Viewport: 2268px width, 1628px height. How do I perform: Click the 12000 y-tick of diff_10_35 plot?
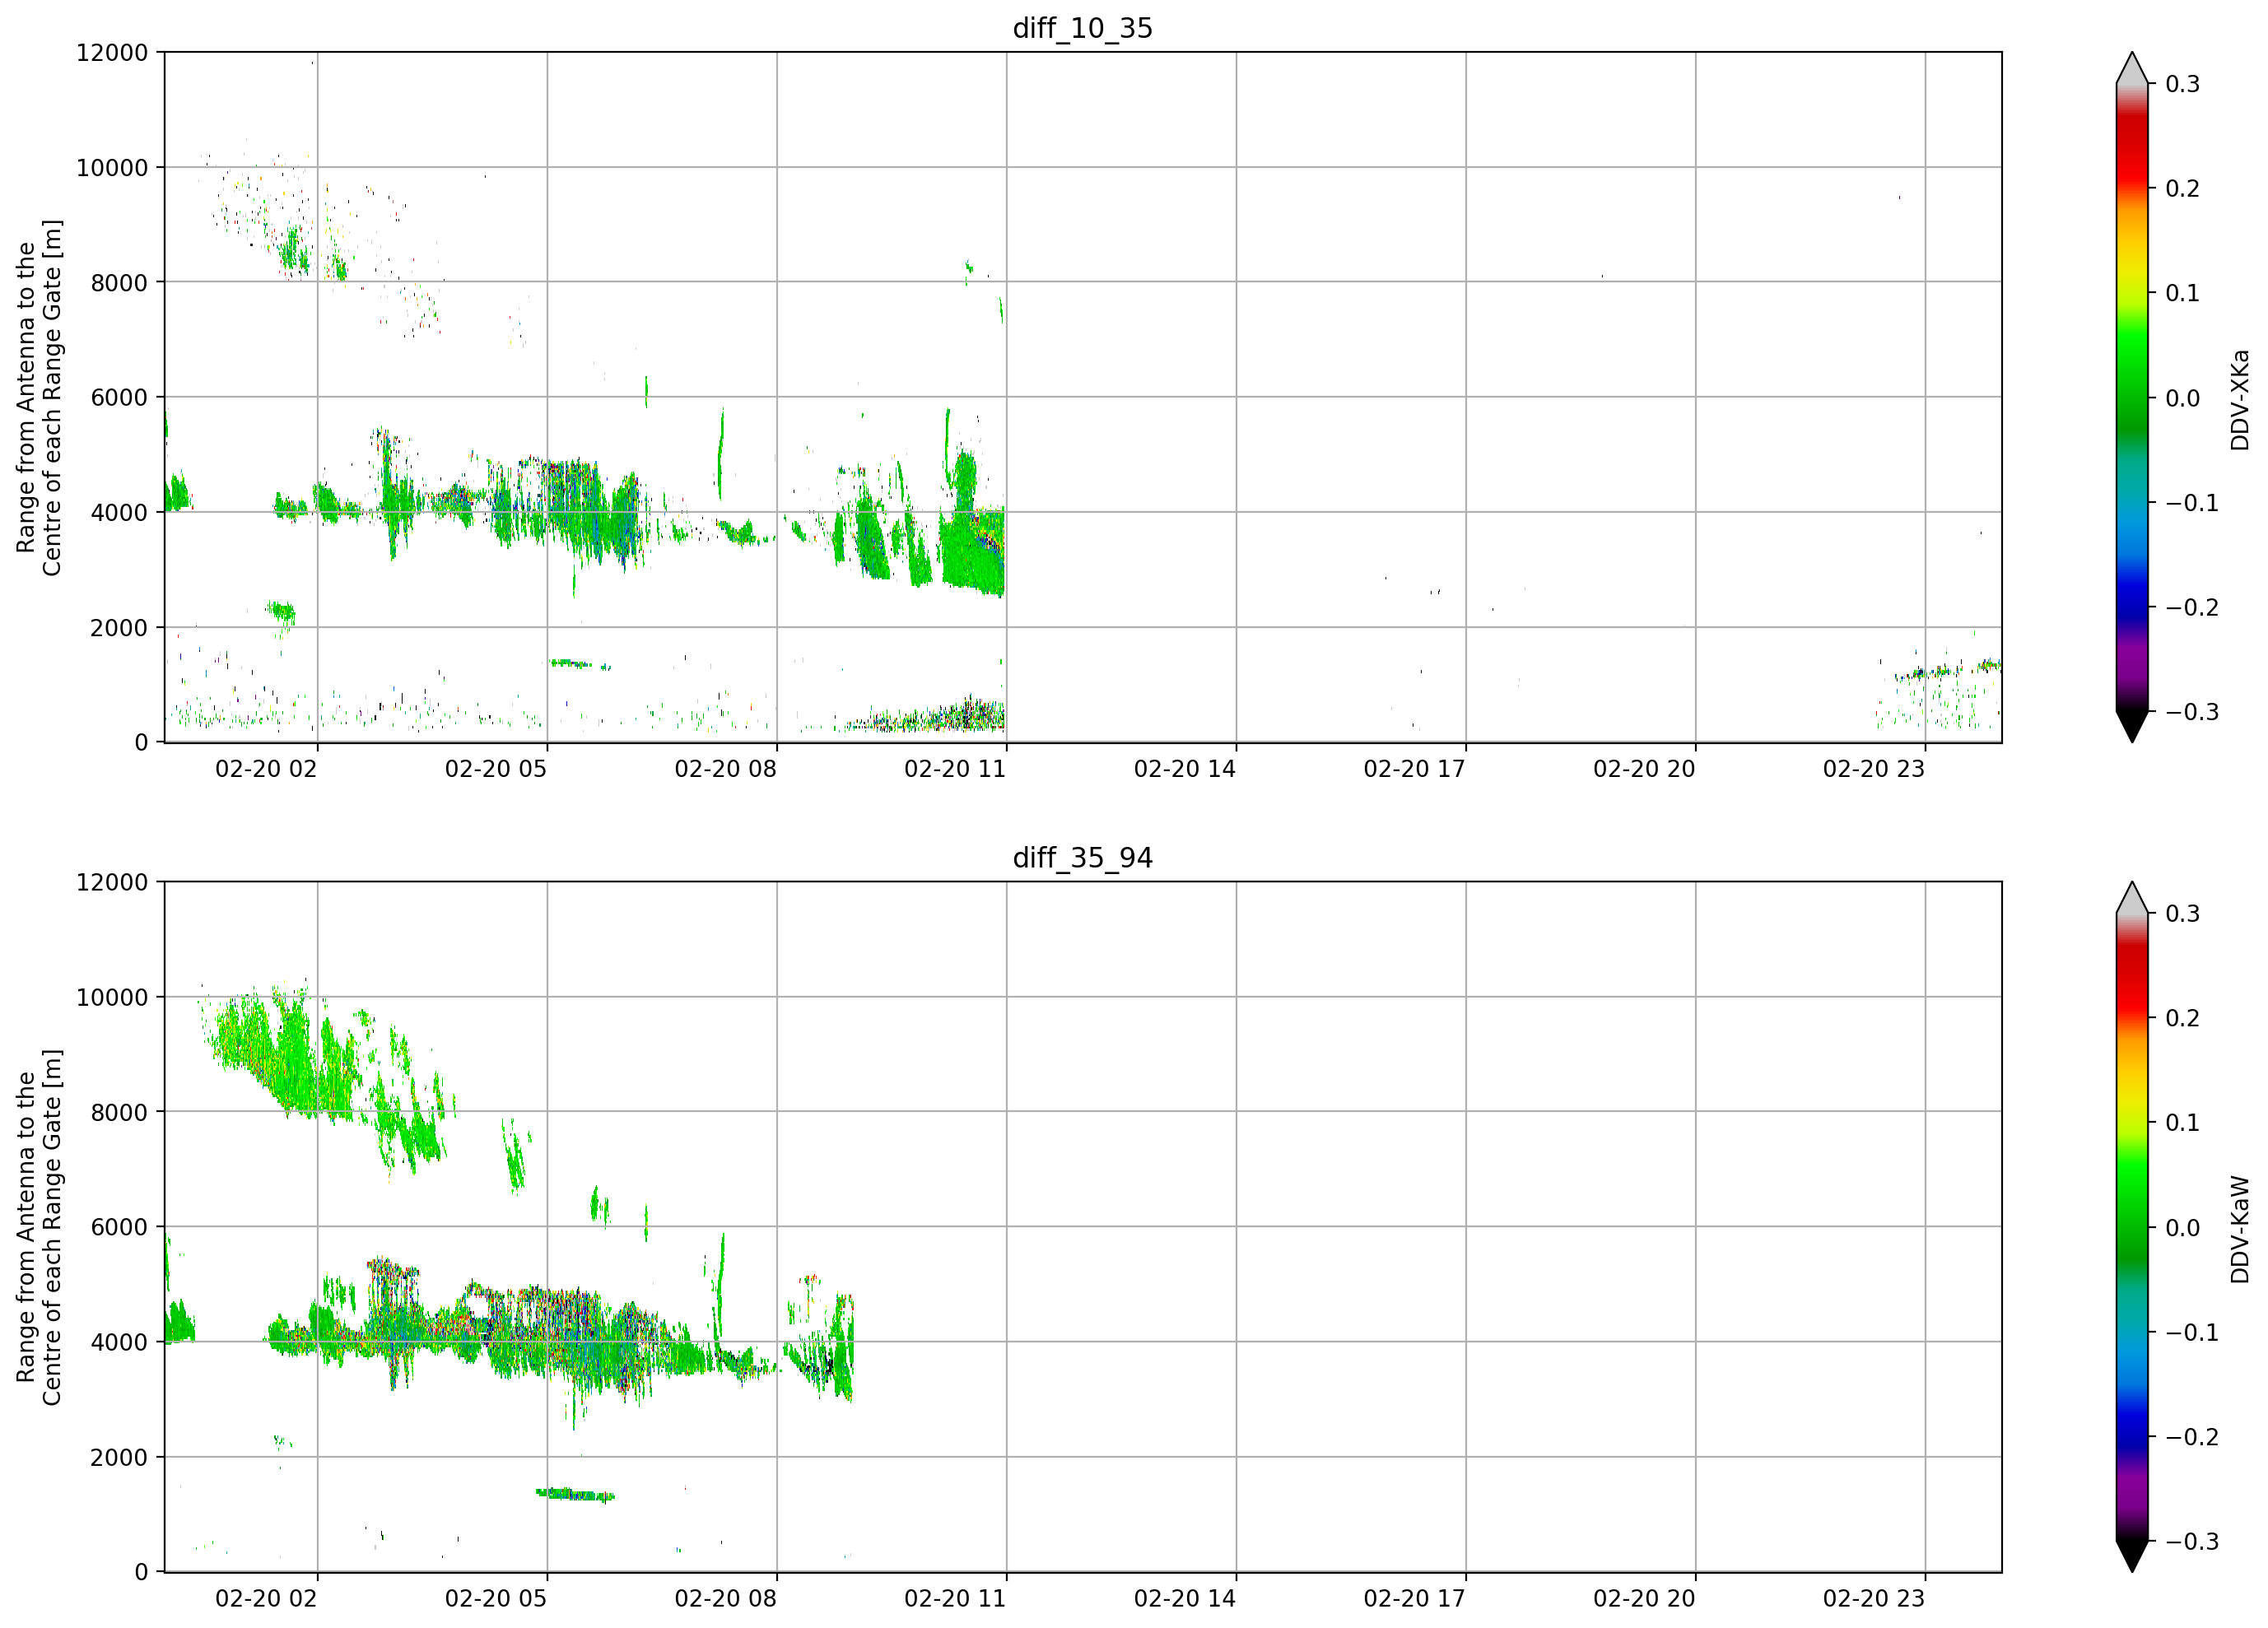pos(112,53)
